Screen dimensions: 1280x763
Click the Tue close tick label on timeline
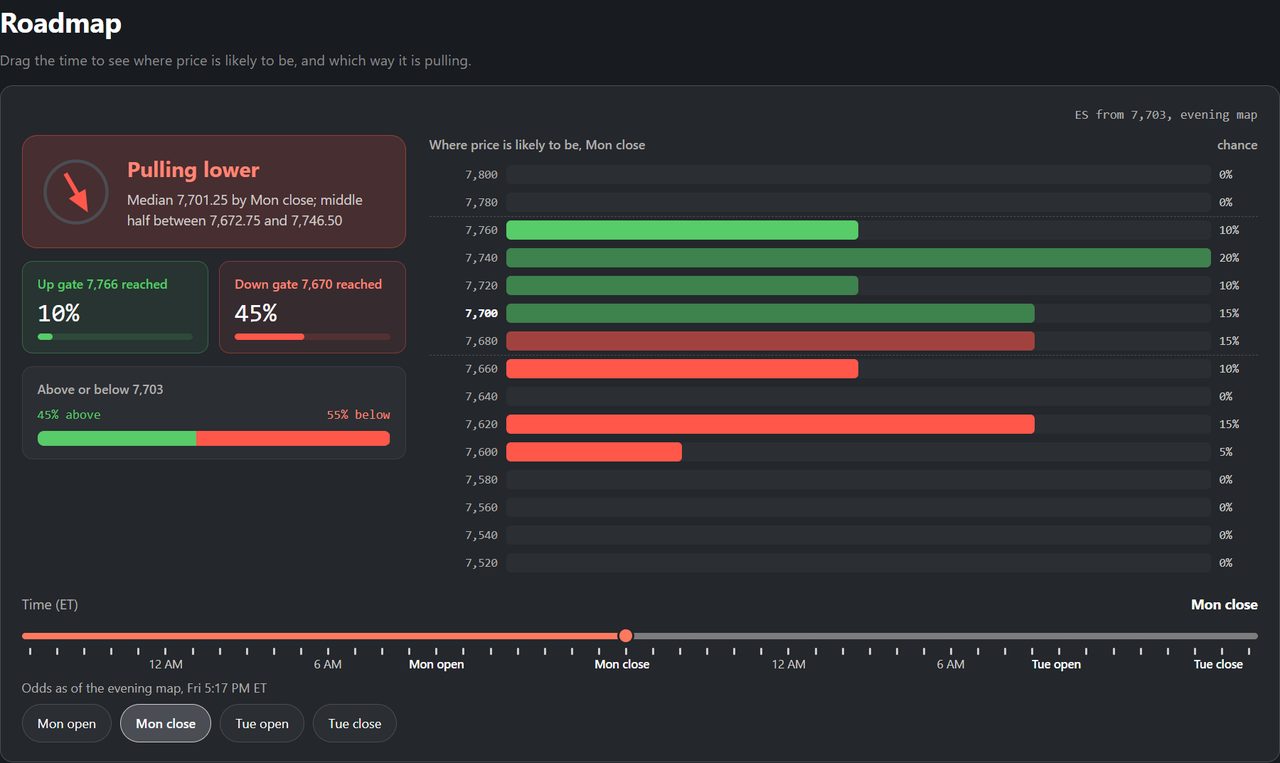click(1219, 664)
